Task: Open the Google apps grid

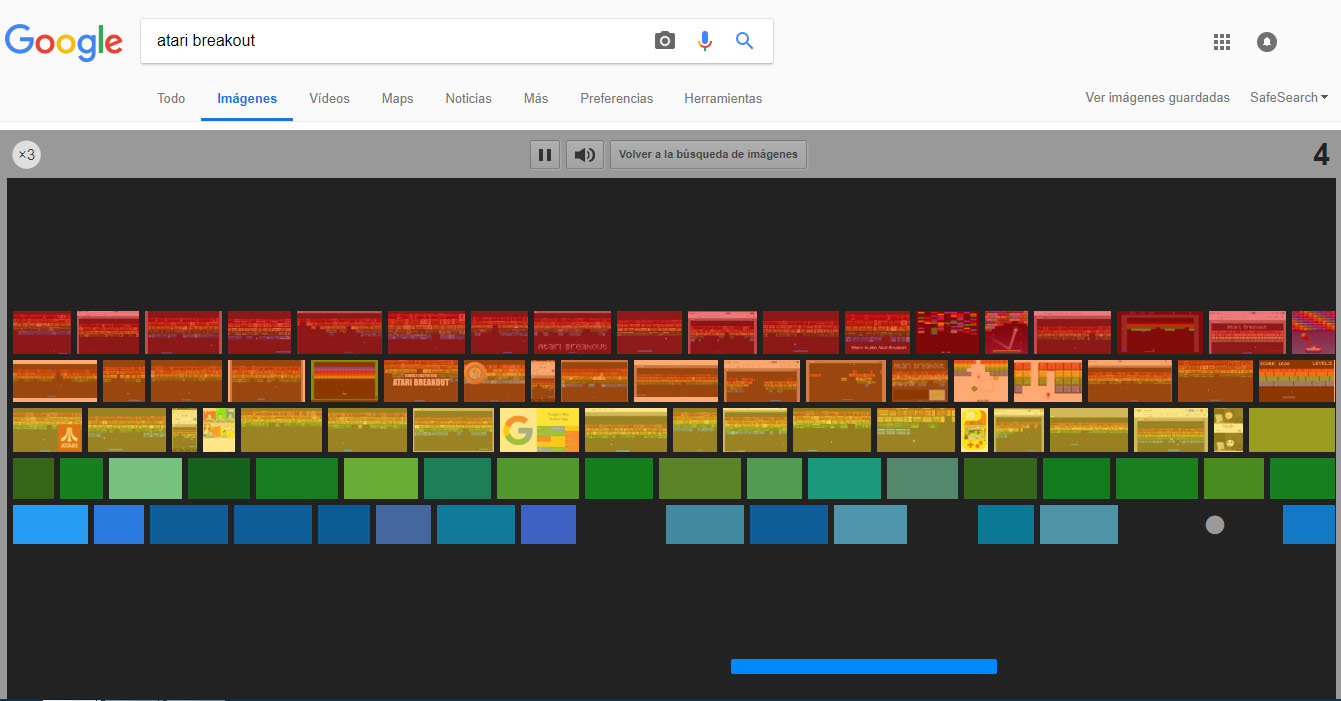Action: pos(1221,42)
